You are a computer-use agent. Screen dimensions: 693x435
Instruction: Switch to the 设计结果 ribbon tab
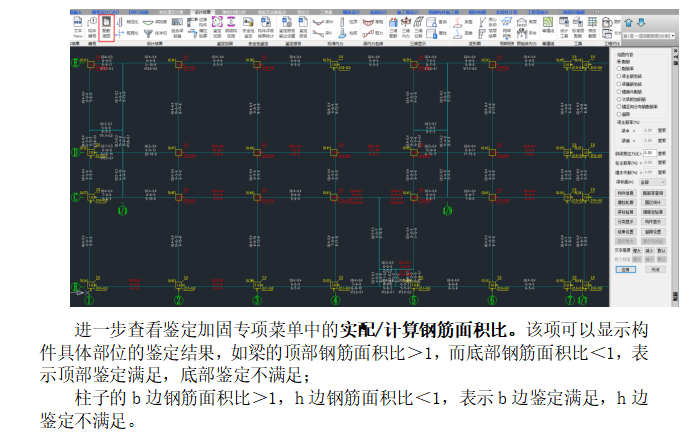[x=201, y=11]
